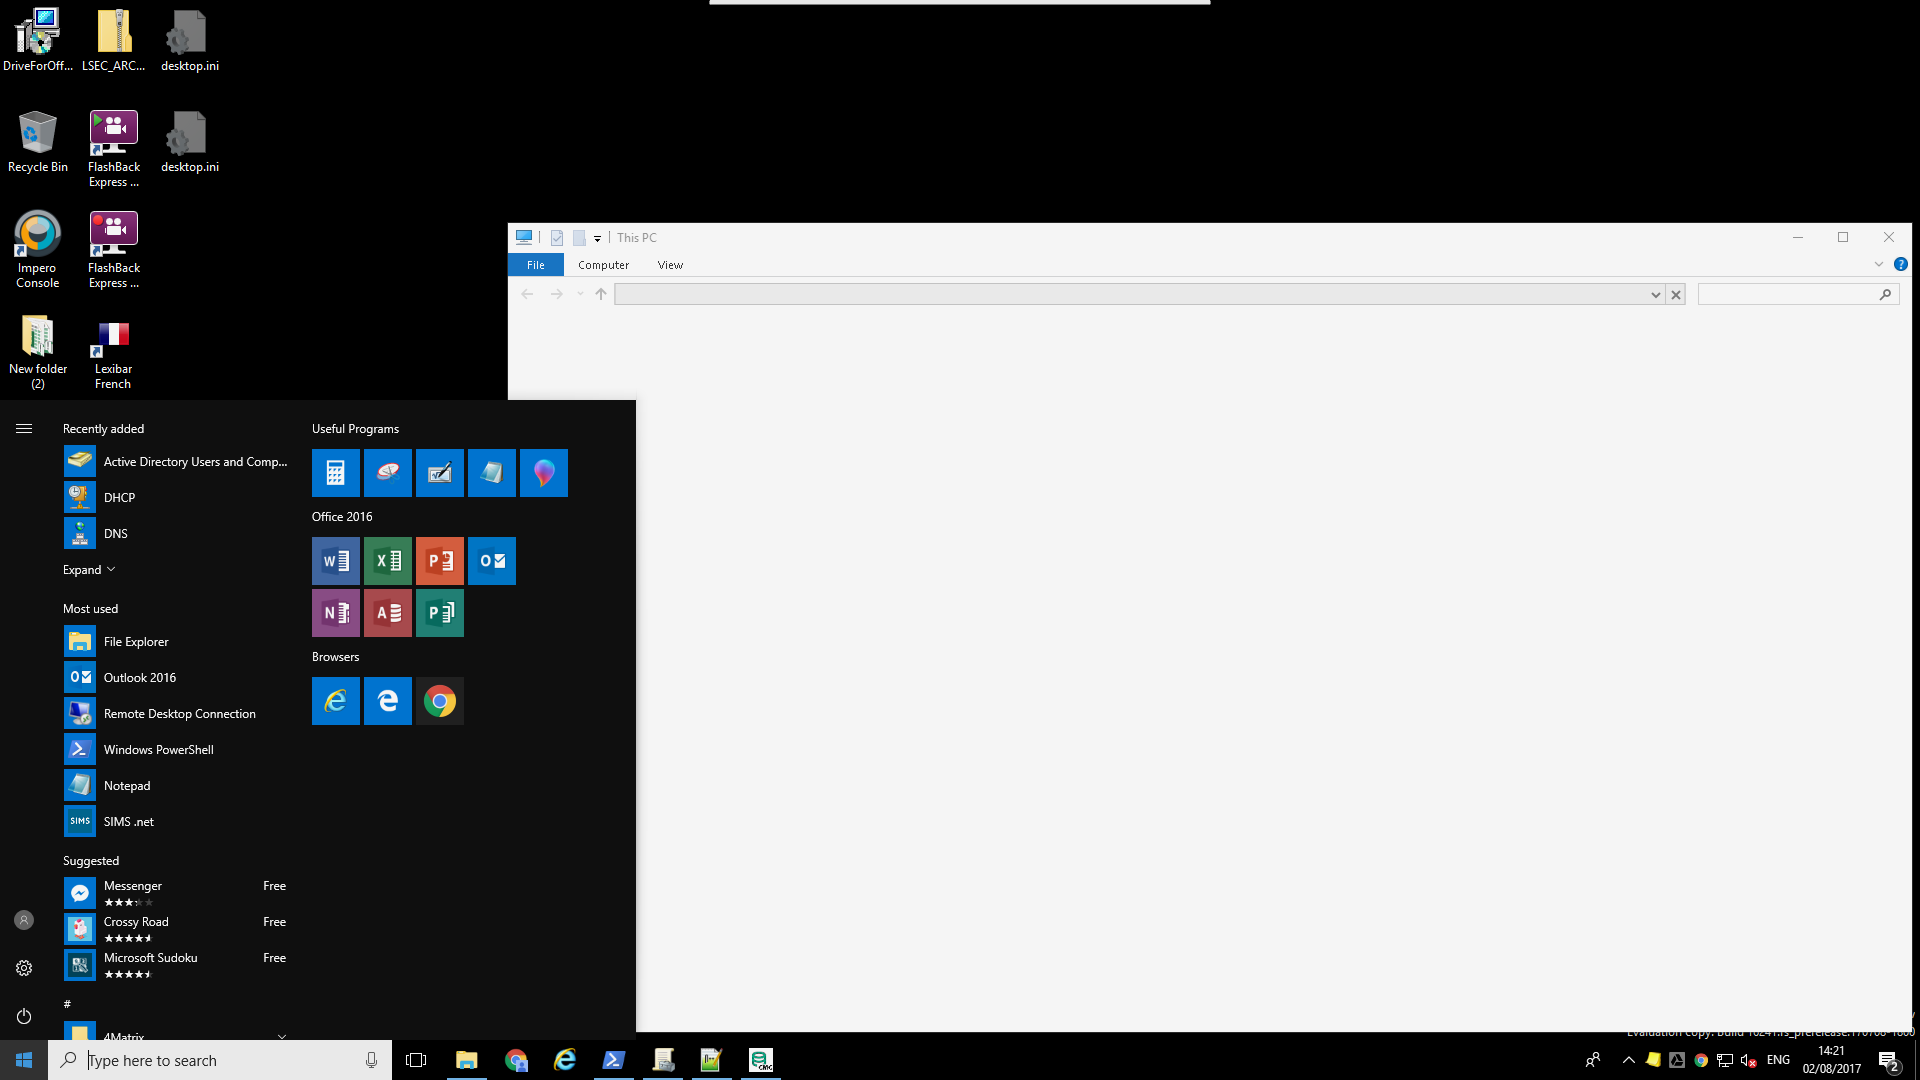Open Calculator from Useful Programs
Image resolution: width=1920 pixels, height=1080 pixels.
tap(335, 473)
